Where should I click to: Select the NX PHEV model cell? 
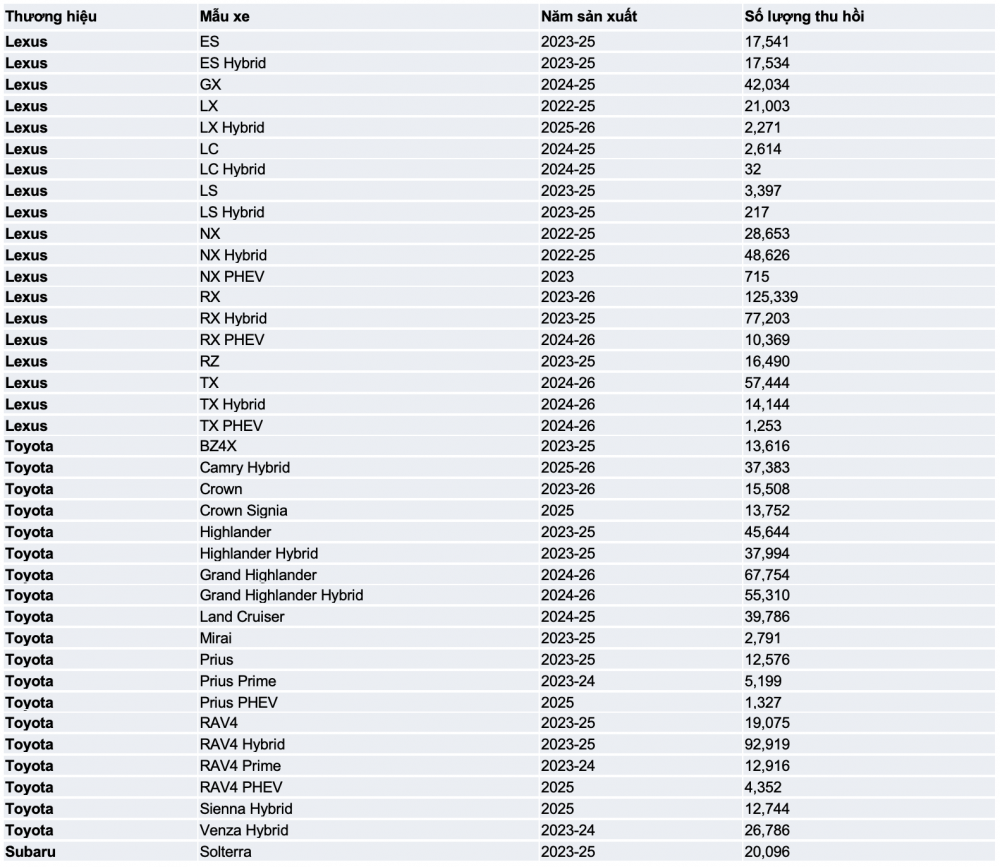coord(233,276)
